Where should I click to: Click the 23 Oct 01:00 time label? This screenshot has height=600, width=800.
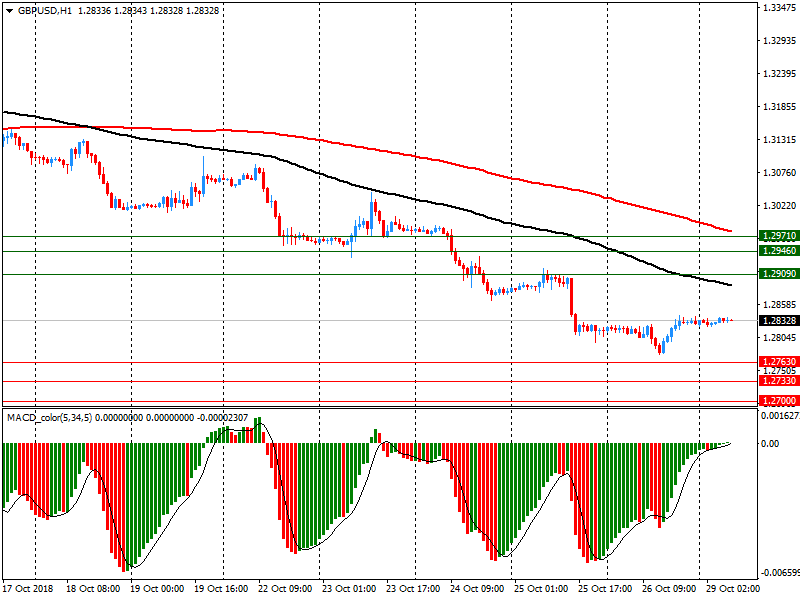pyautogui.click(x=349, y=589)
